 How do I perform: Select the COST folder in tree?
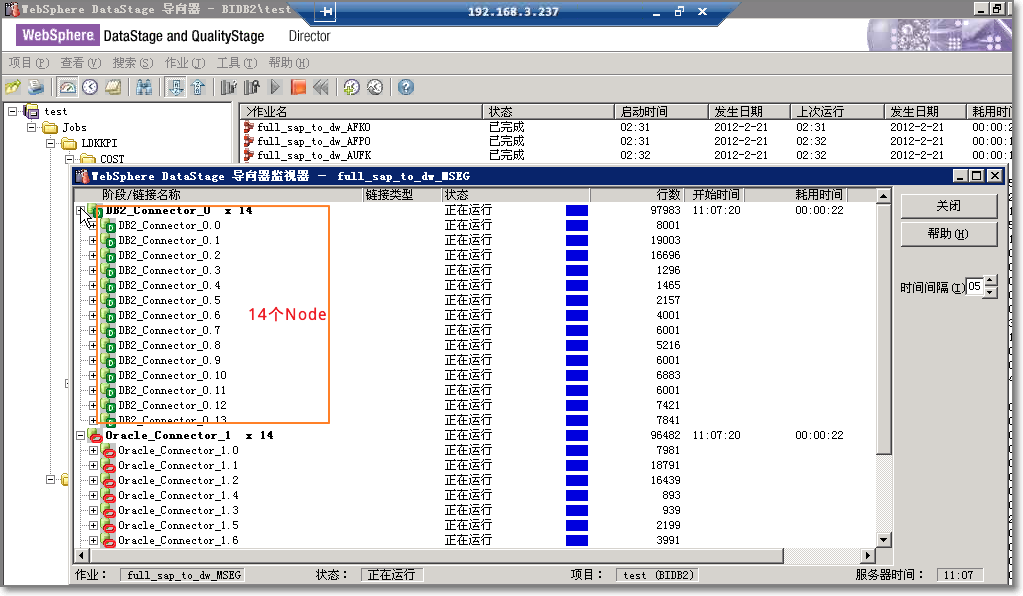coord(112,159)
